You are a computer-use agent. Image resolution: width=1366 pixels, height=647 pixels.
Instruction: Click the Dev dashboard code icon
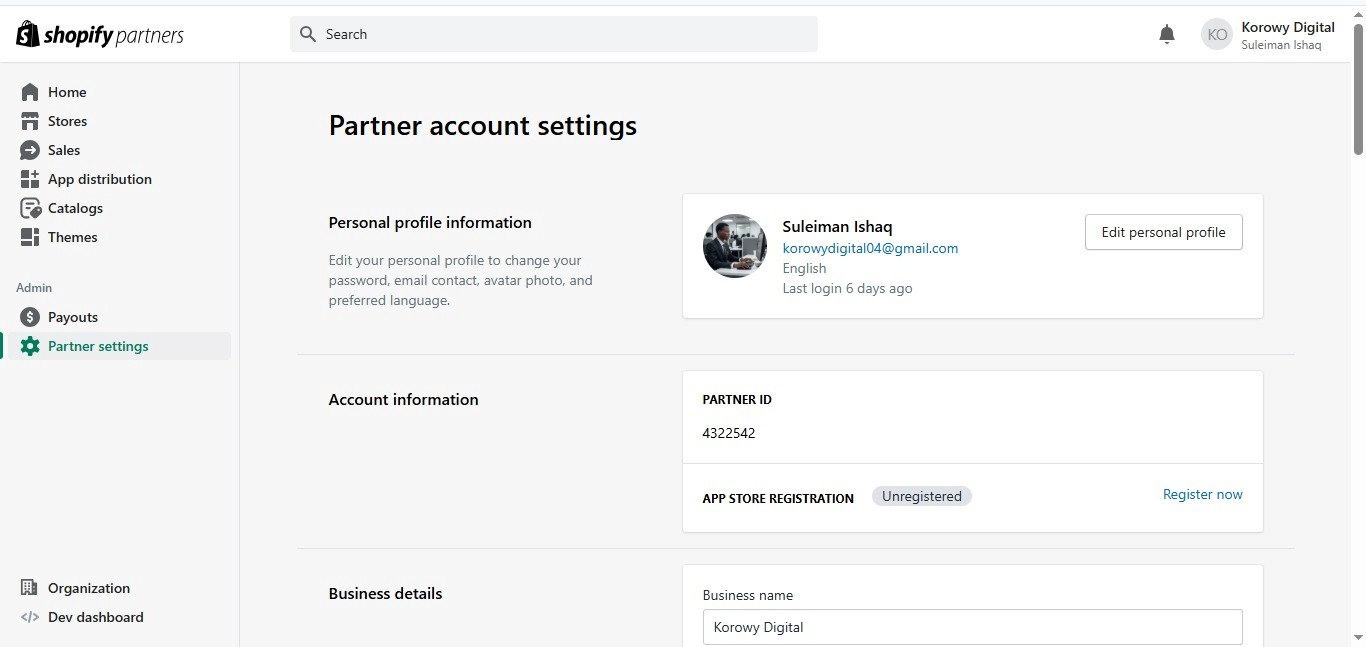[x=30, y=617]
